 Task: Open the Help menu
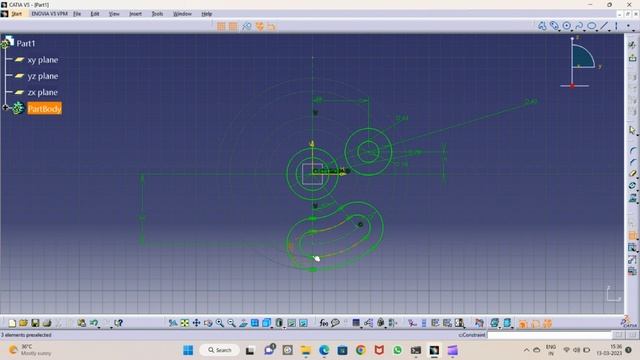click(x=207, y=14)
